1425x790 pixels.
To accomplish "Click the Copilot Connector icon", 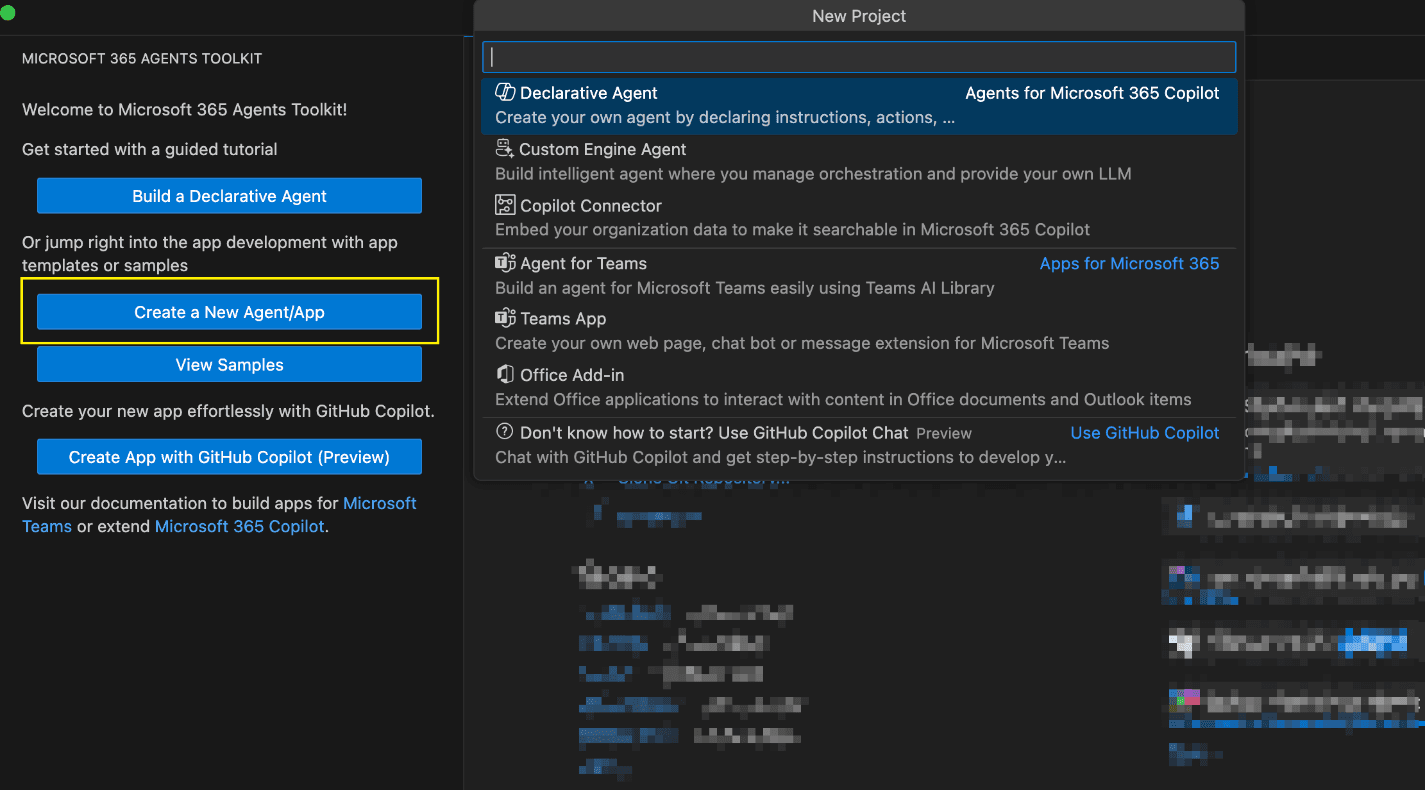I will 505,206.
